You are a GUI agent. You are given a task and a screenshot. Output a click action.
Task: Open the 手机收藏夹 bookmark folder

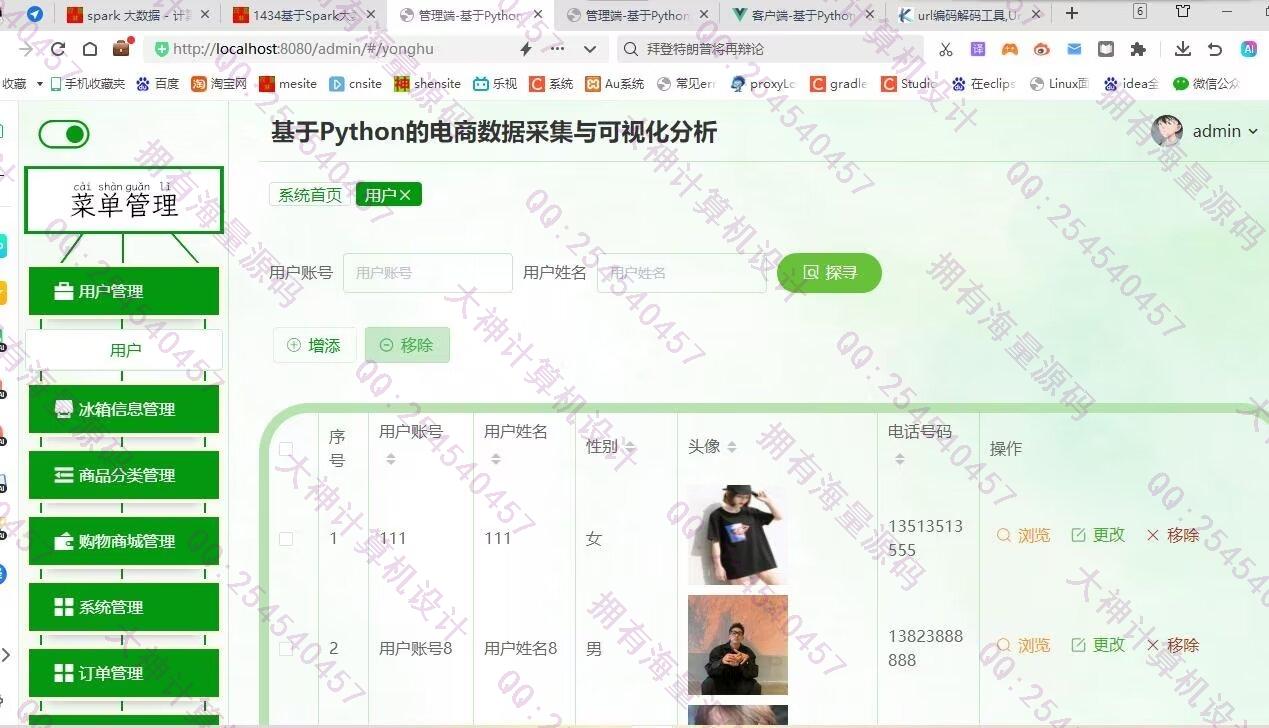(88, 84)
